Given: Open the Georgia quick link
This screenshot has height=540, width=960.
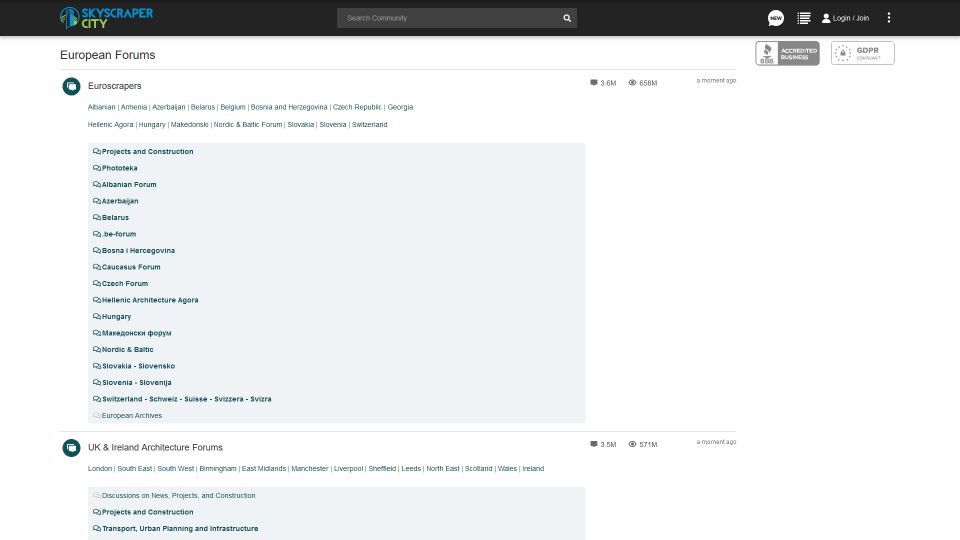Looking at the screenshot, I should click(x=400, y=107).
